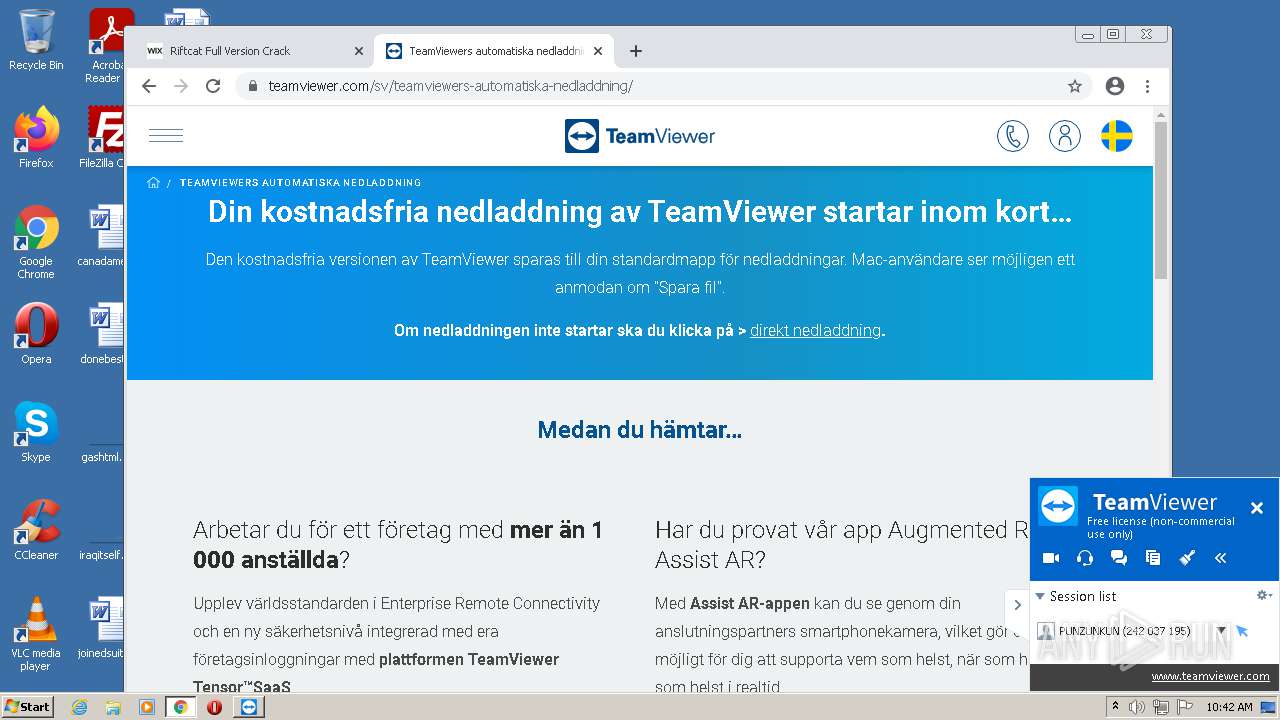Launch Internet Explorer from taskbar
Image resolution: width=1280 pixels, height=720 pixels.
79,707
